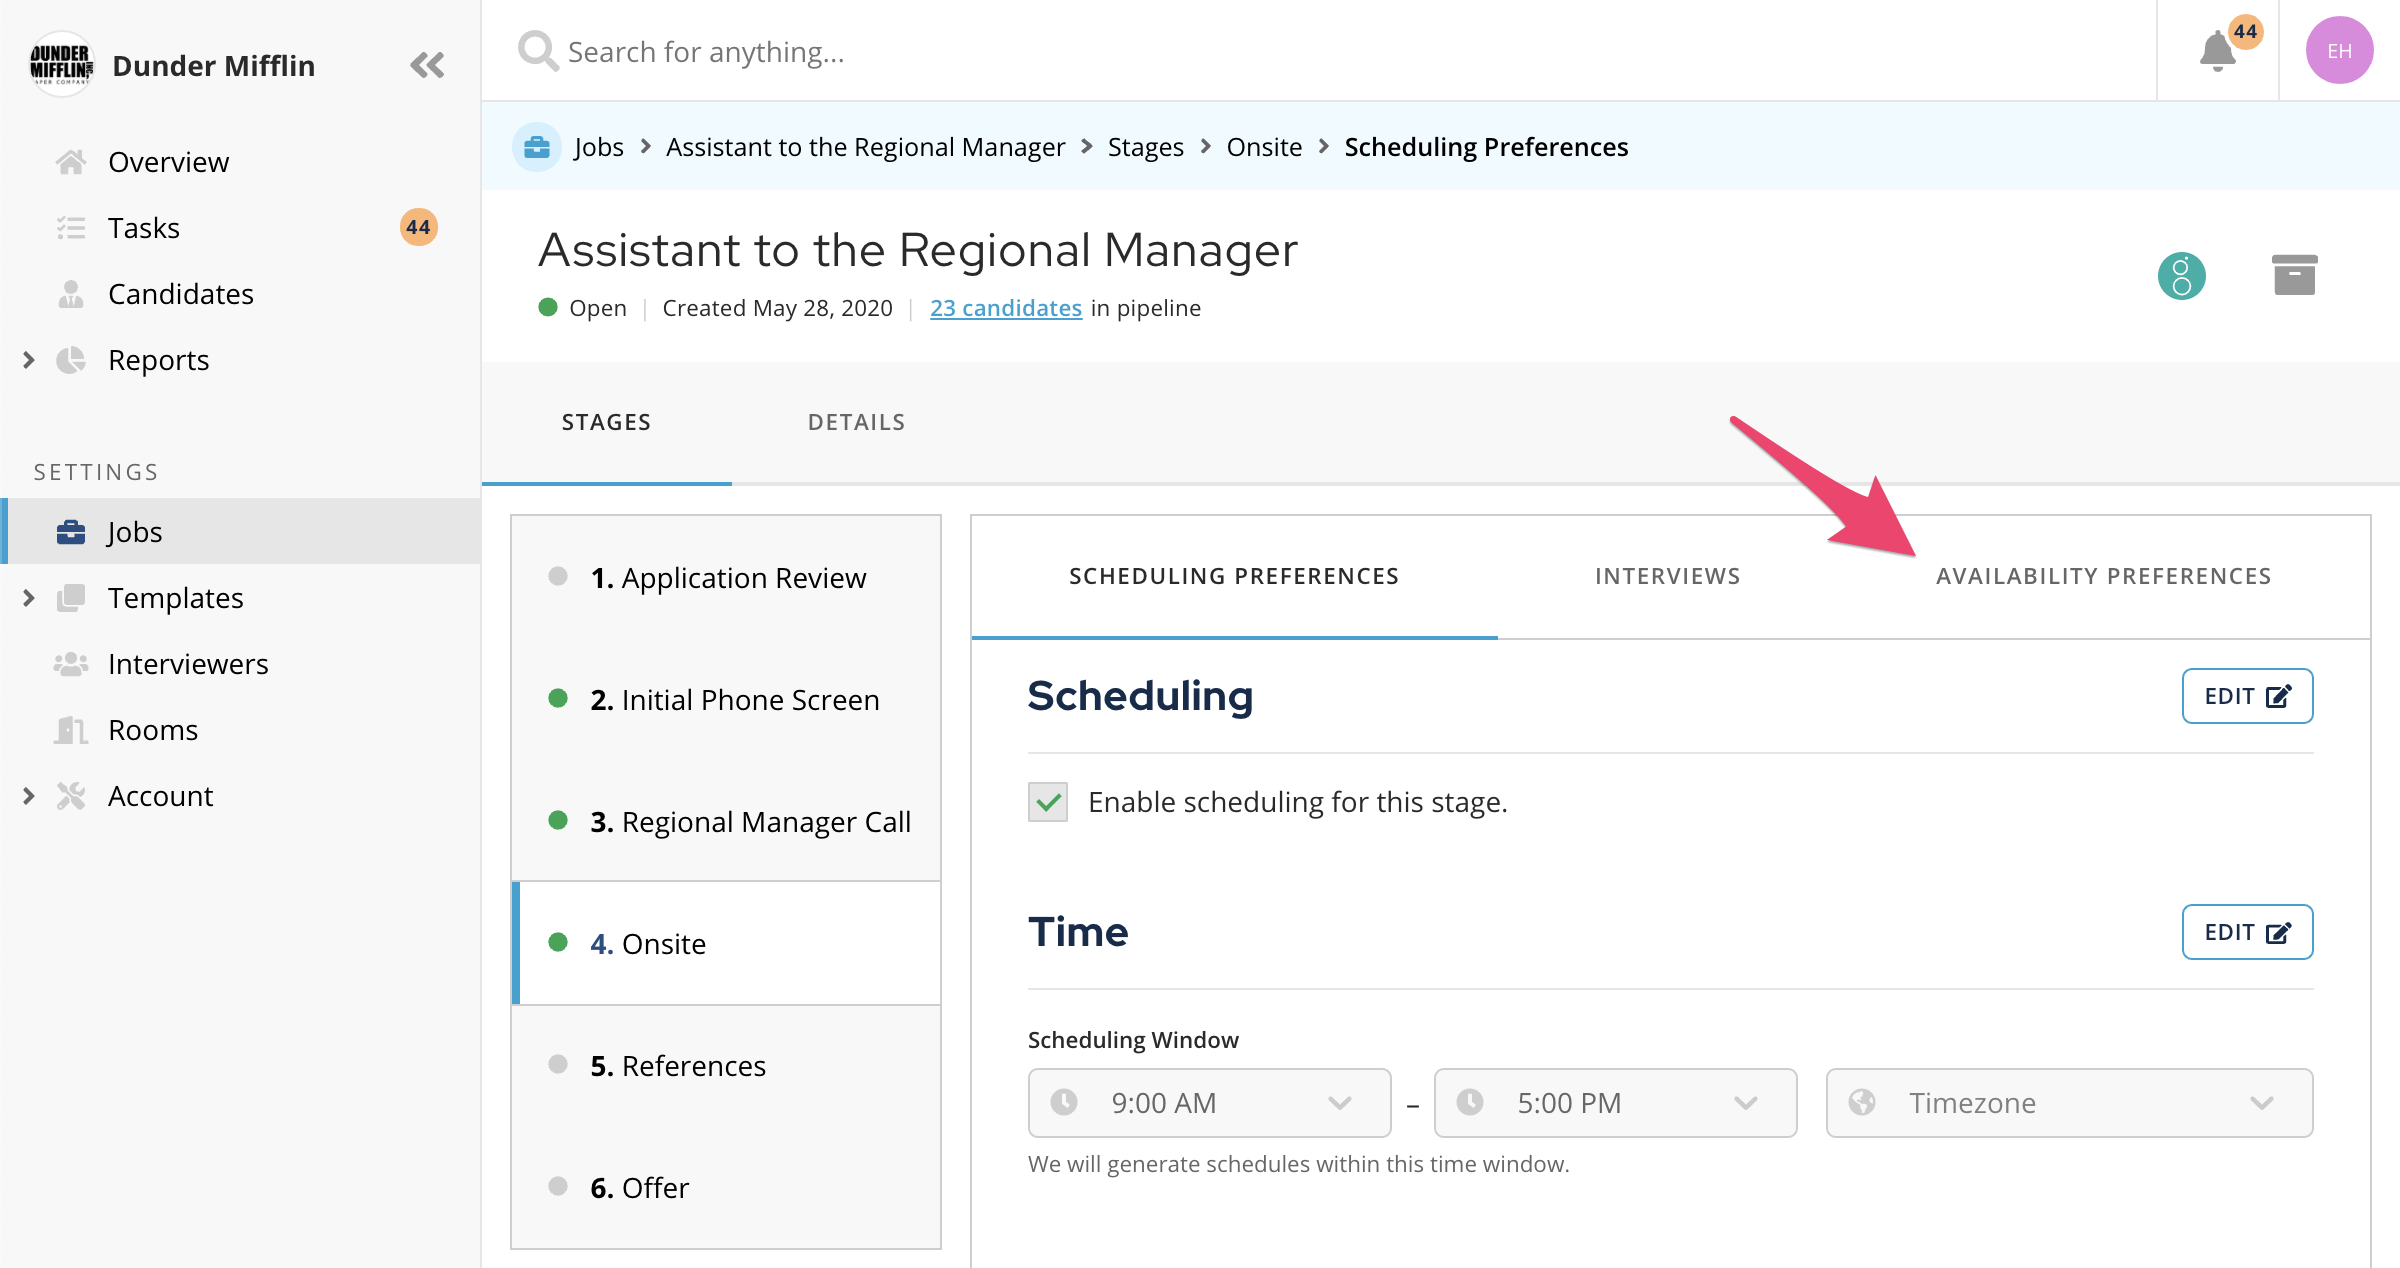Select stage 1. Application Review
Viewport: 2400px width, 1268px height.
[726, 578]
